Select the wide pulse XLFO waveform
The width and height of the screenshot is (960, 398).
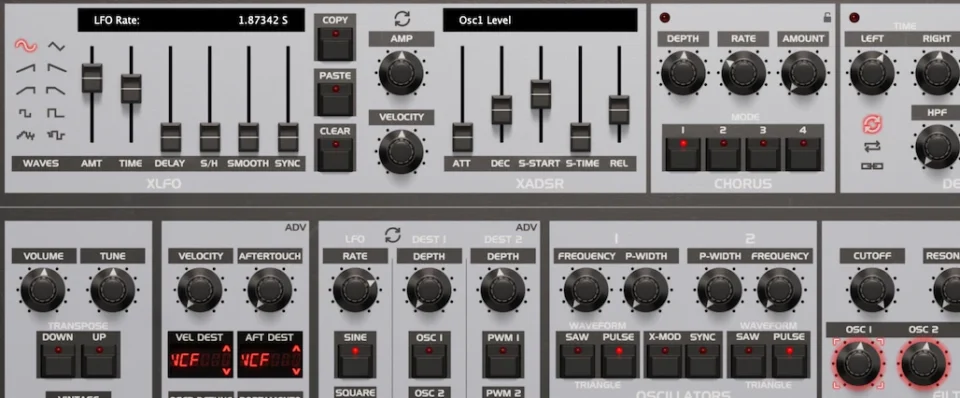tap(56, 113)
